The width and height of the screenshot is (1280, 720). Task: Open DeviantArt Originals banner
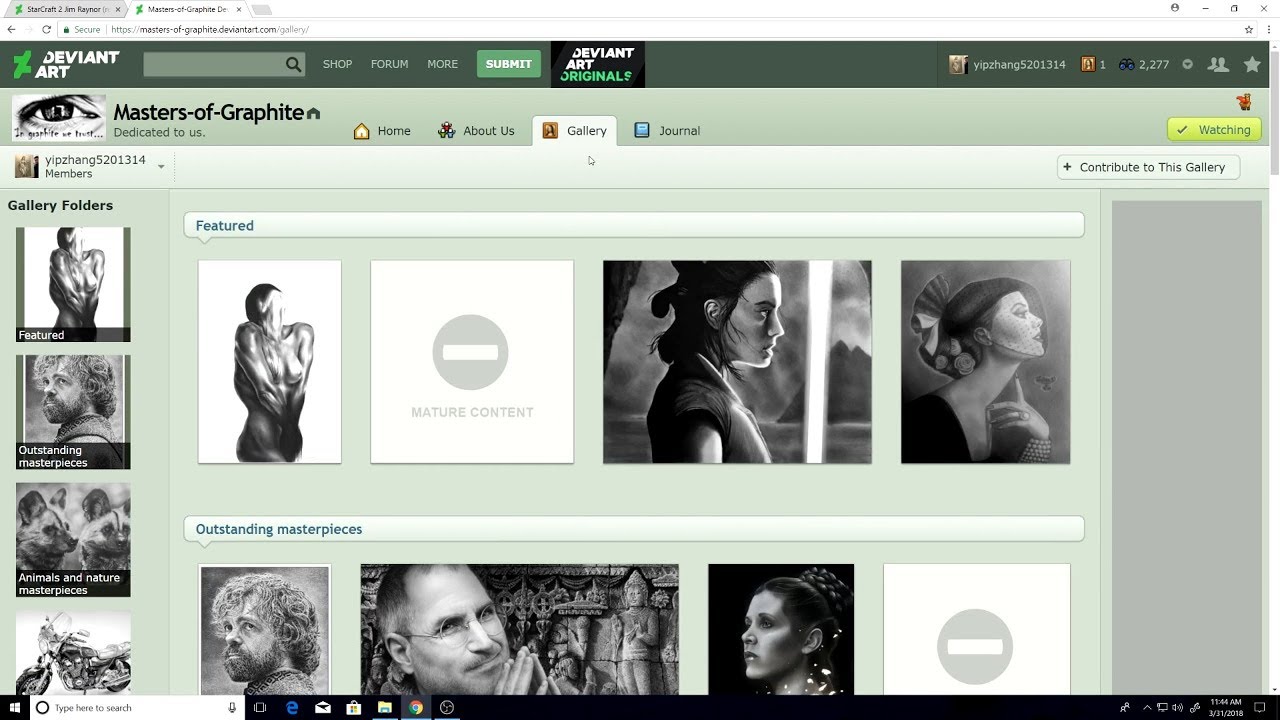pyautogui.click(x=598, y=64)
